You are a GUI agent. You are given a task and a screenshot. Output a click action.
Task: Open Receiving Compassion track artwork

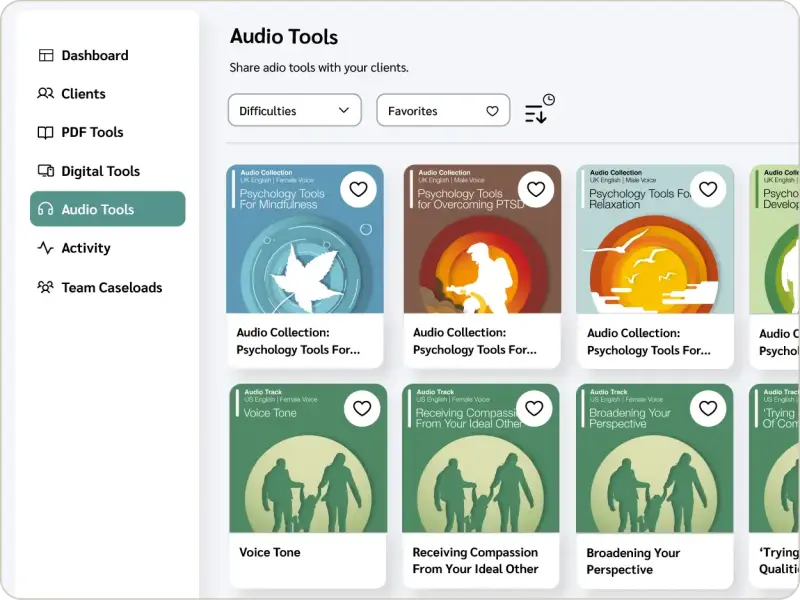481,459
